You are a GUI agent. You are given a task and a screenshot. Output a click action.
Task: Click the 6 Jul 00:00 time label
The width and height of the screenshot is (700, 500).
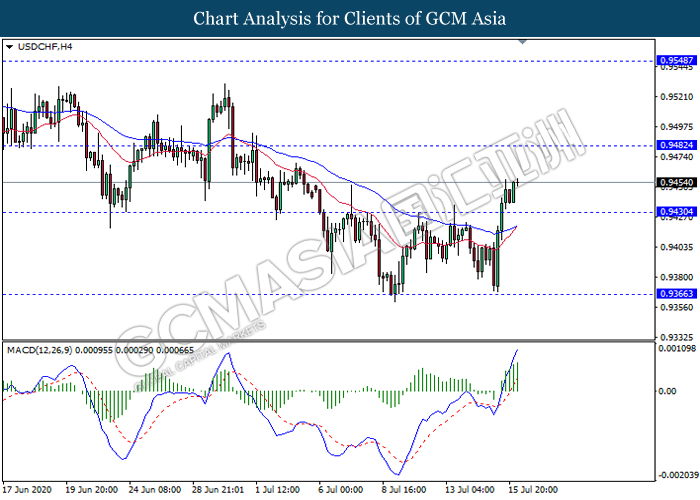click(x=341, y=490)
